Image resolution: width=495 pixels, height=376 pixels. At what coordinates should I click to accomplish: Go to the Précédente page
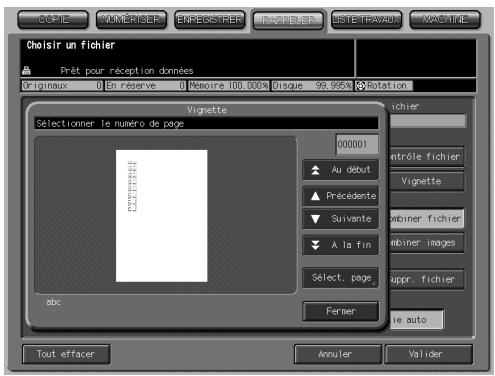point(341,196)
